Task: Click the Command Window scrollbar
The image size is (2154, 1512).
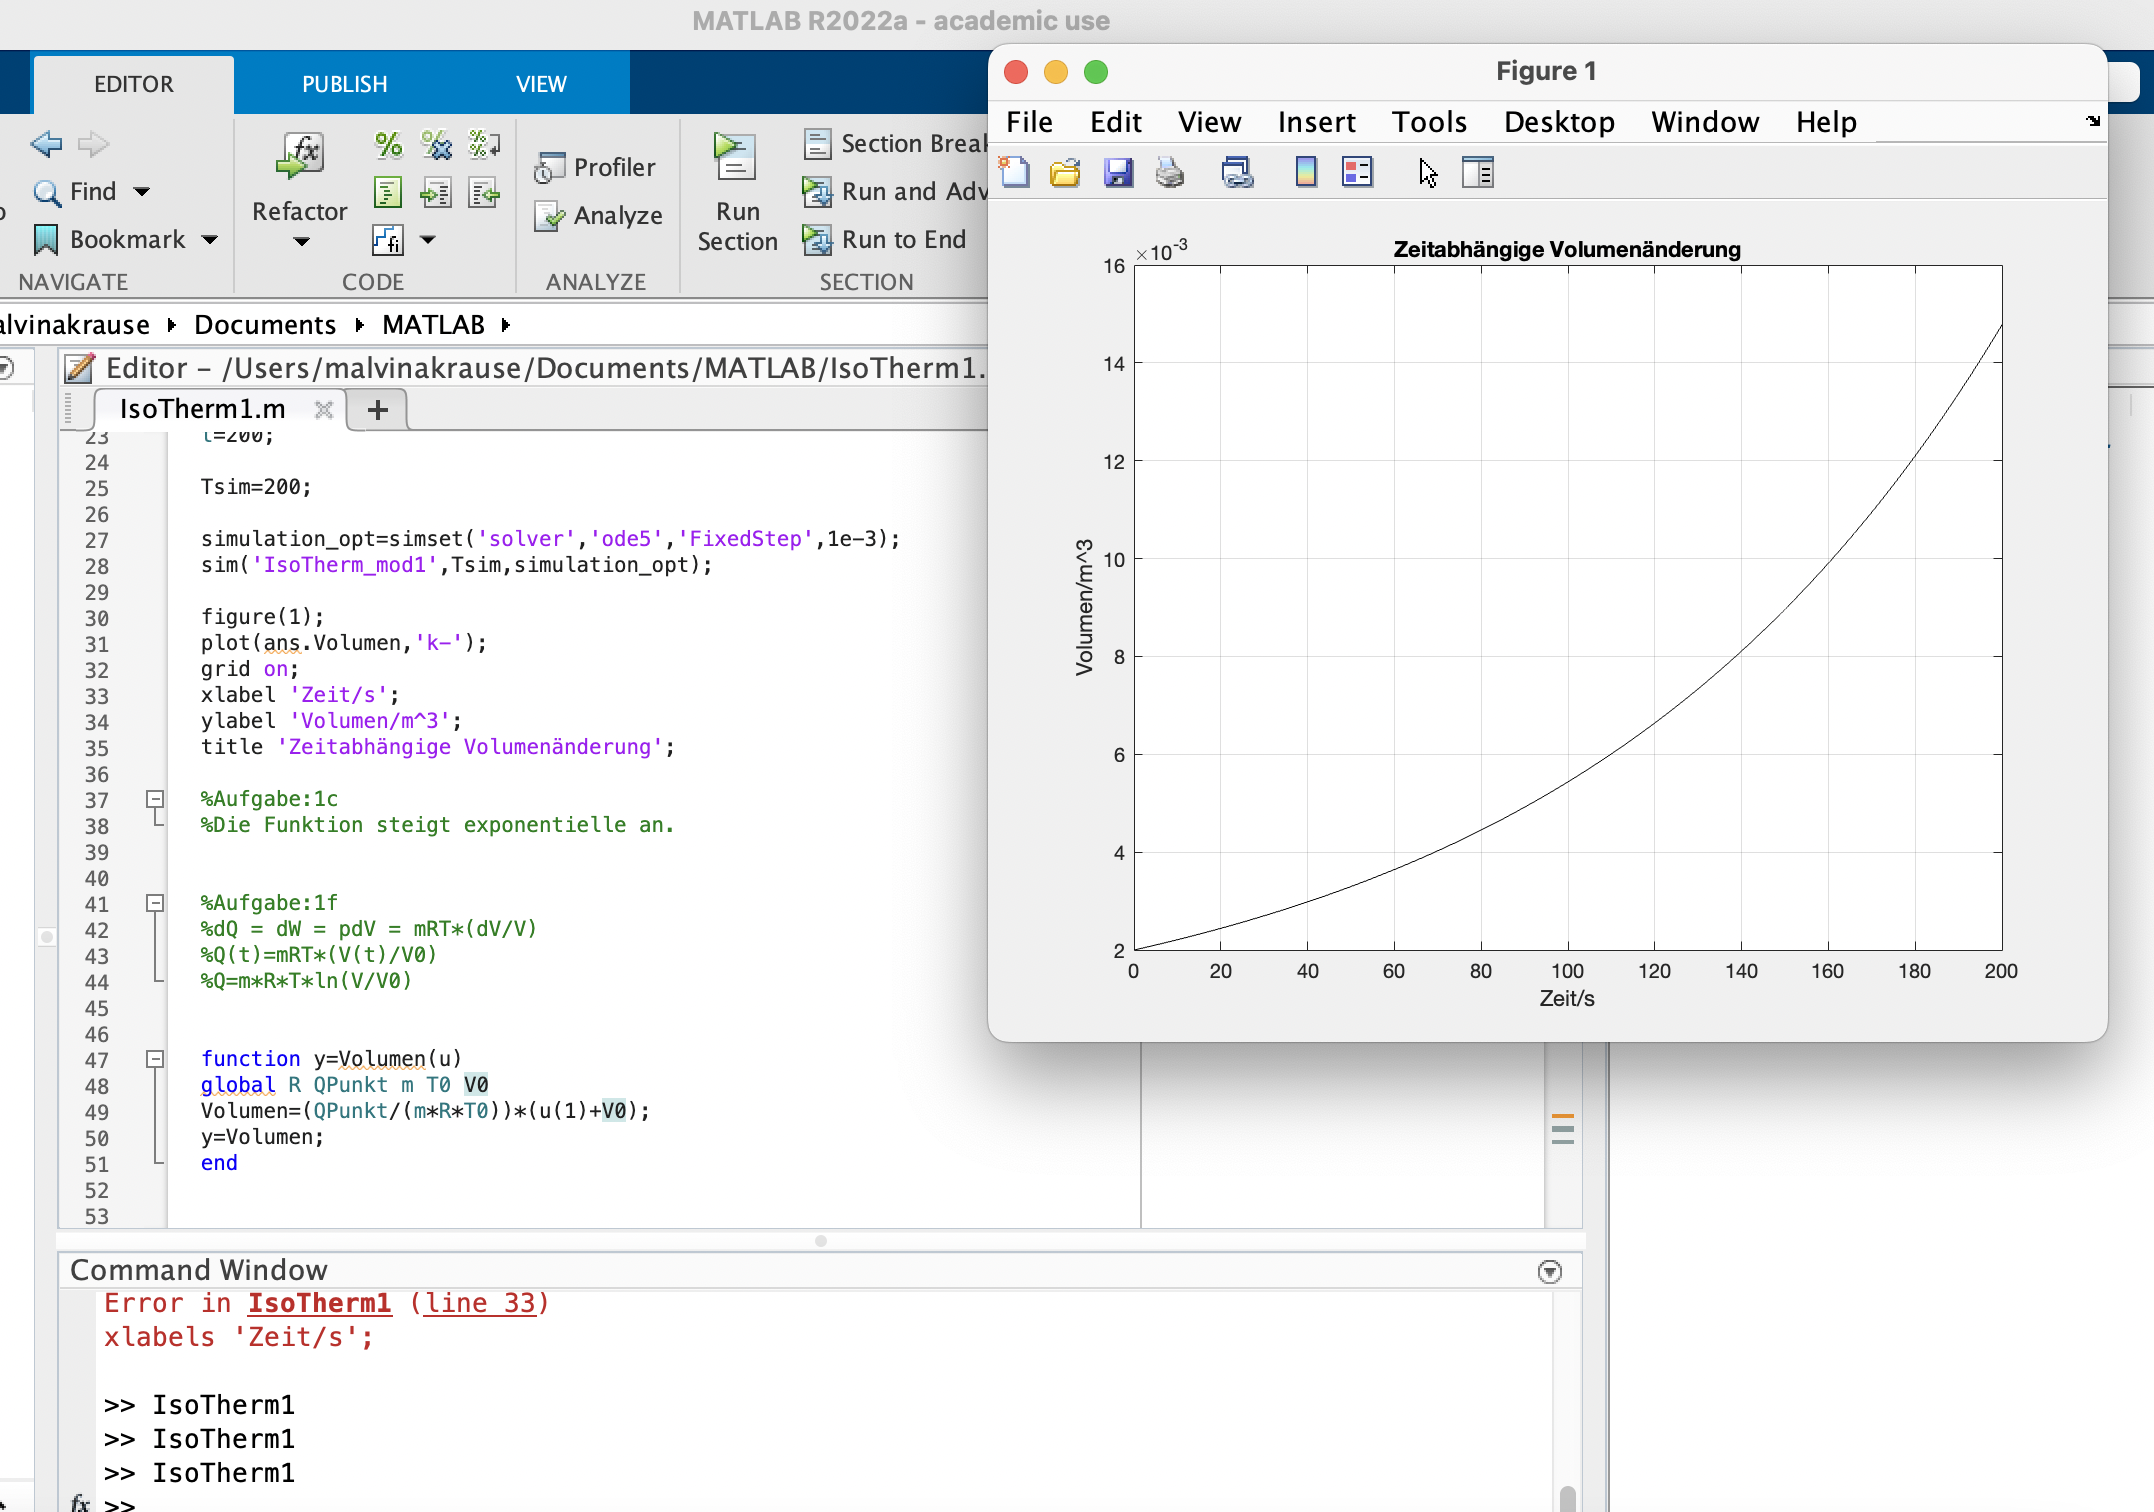Action: pos(1567,1498)
